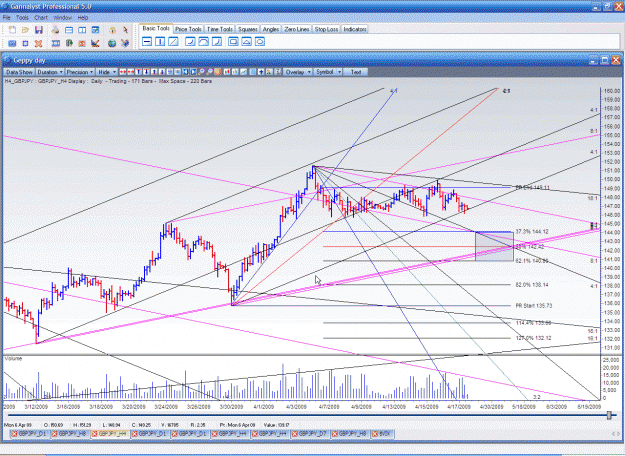Select the diagonal trend line tool
Screen dimensions: 625x456
coord(173,41)
